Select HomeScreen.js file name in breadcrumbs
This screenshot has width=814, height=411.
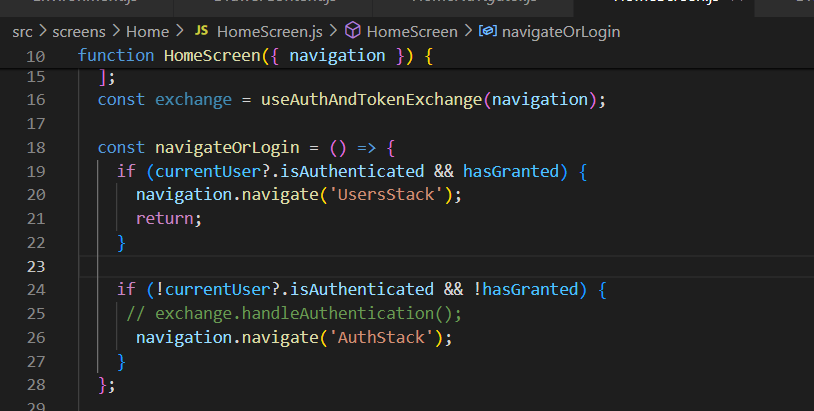pos(265,32)
